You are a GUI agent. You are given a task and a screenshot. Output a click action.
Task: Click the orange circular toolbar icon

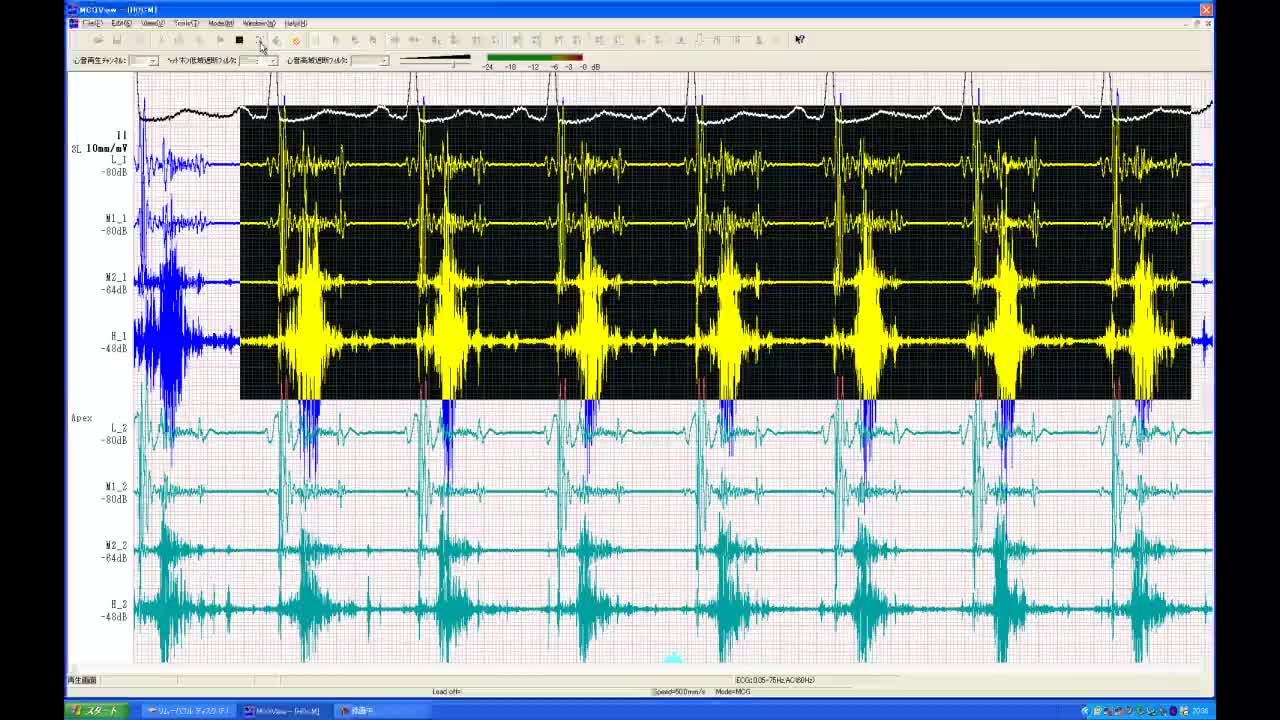[x=295, y=40]
